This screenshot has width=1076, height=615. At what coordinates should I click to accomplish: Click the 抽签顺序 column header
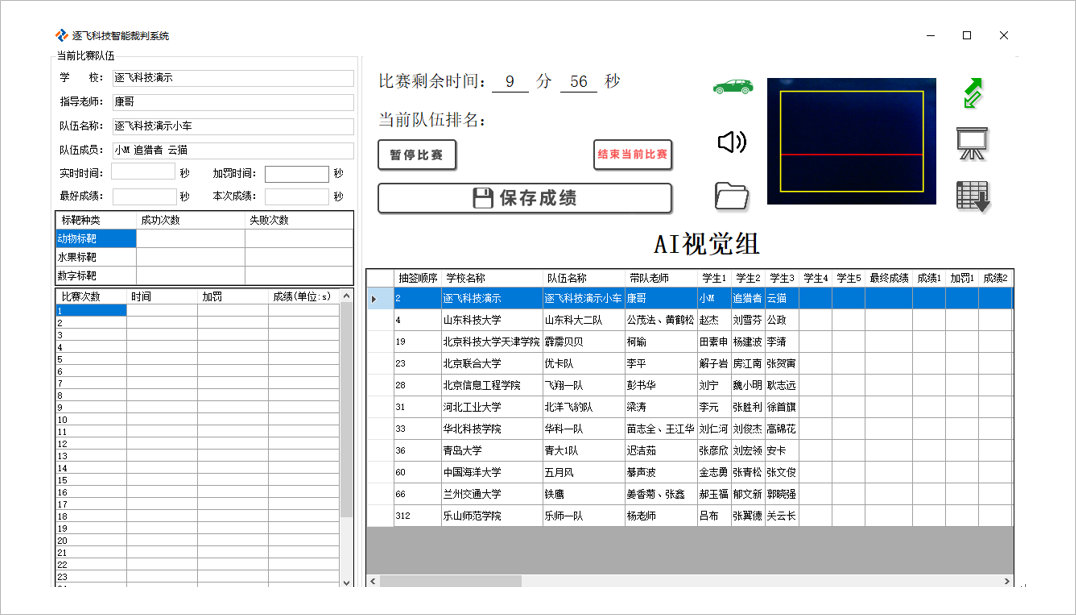pyautogui.click(x=418, y=278)
